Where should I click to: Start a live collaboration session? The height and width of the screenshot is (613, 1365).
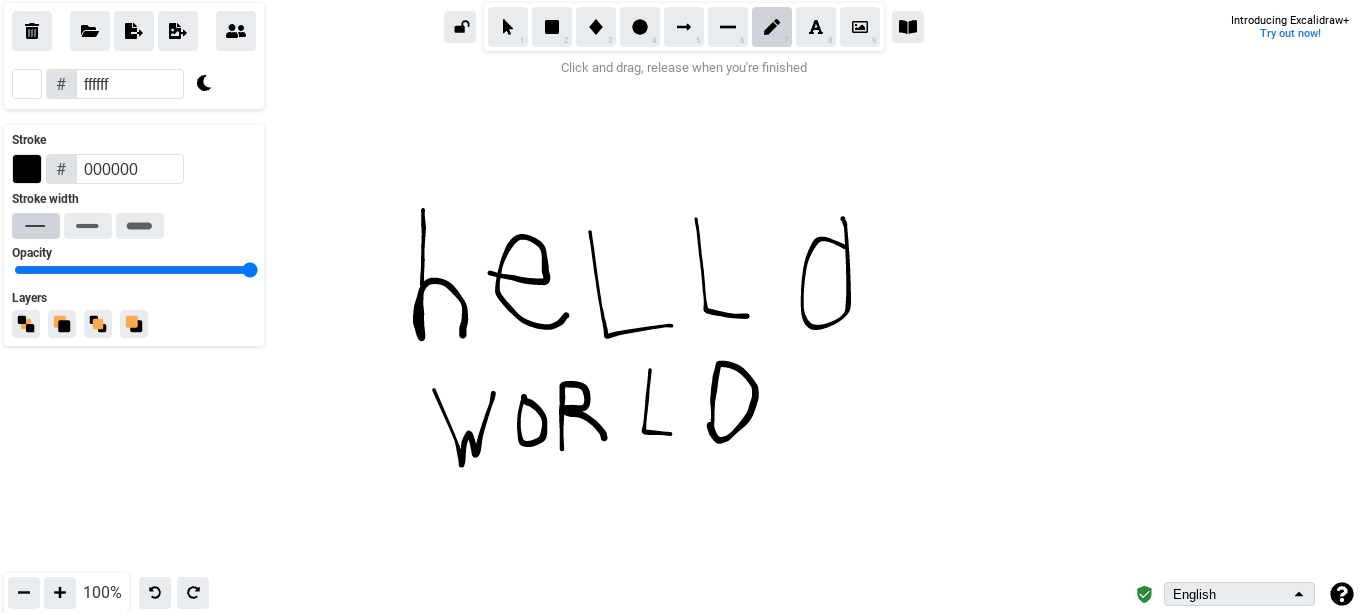pyautogui.click(x=235, y=31)
